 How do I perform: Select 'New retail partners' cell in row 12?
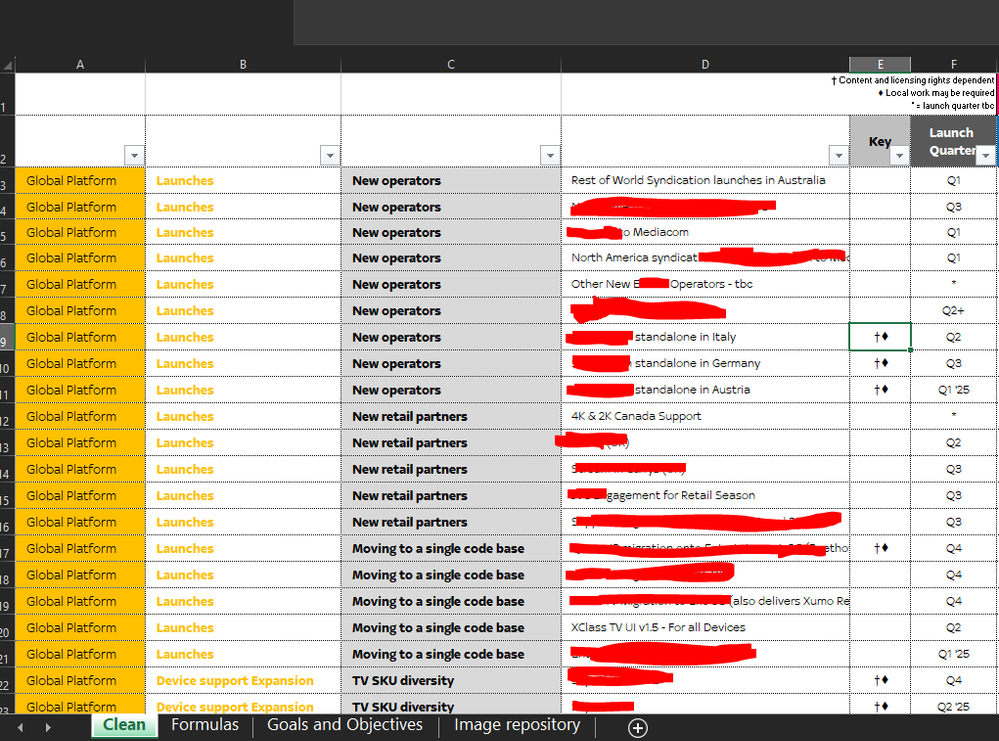[451, 417]
